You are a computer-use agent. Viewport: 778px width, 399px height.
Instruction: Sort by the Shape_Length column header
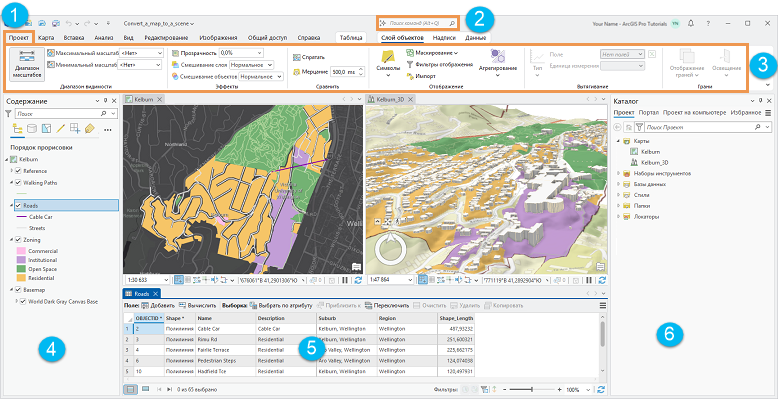pyautogui.click(x=456, y=318)
